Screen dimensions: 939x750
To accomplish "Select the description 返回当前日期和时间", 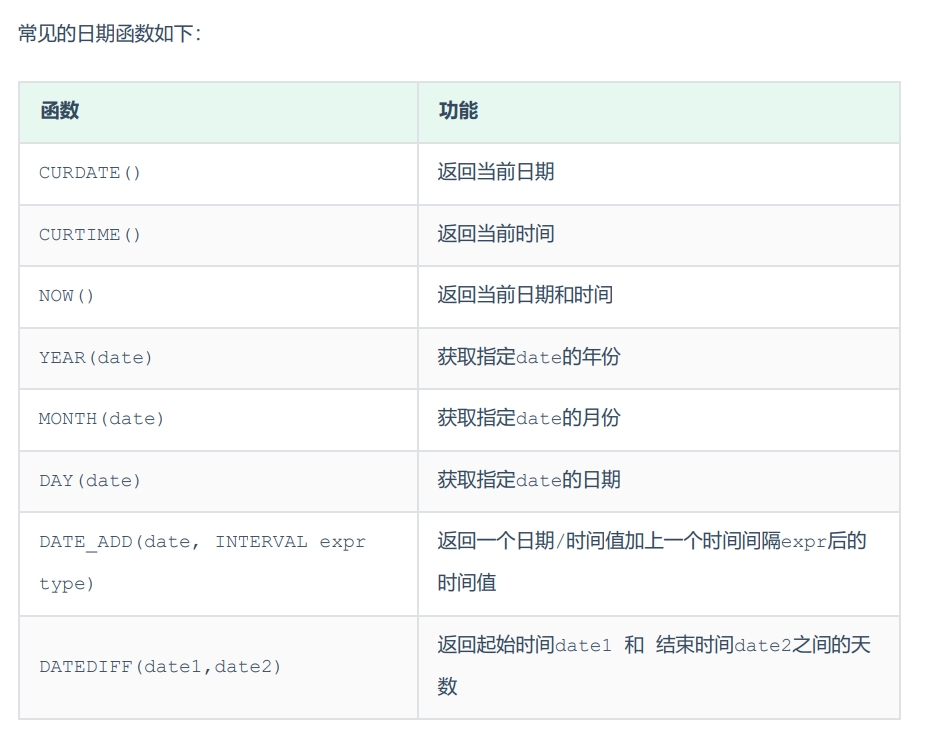I will coord(525,295).
